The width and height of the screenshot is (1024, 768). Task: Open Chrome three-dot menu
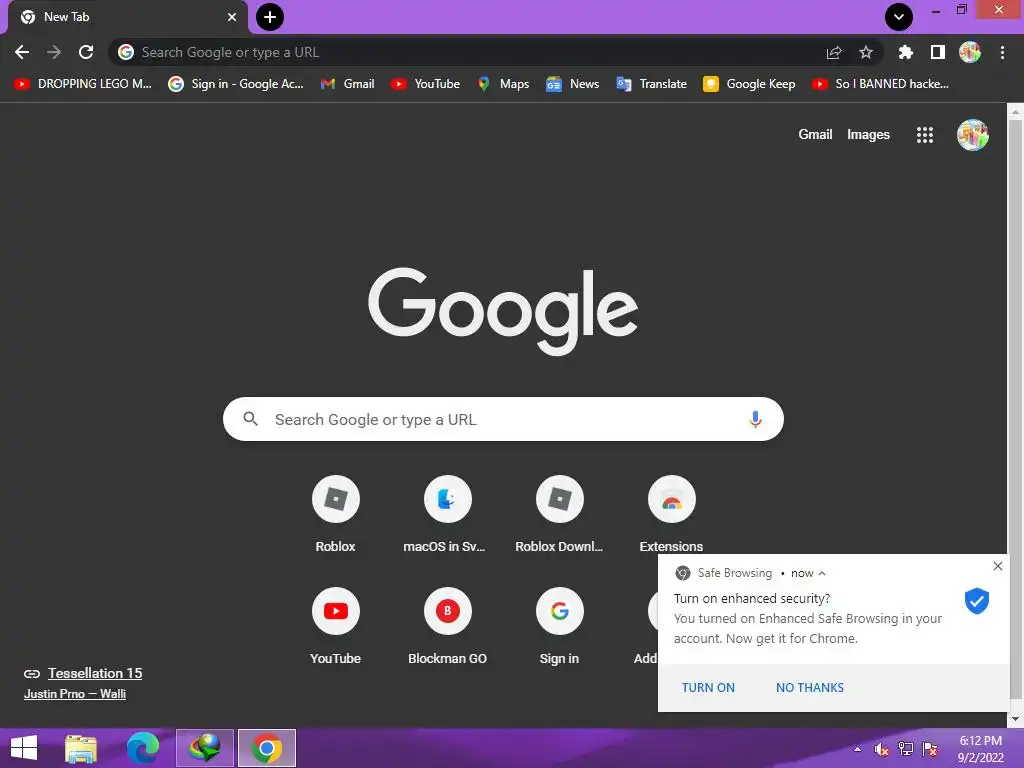pyautogui.click(x=1002, y=52)
